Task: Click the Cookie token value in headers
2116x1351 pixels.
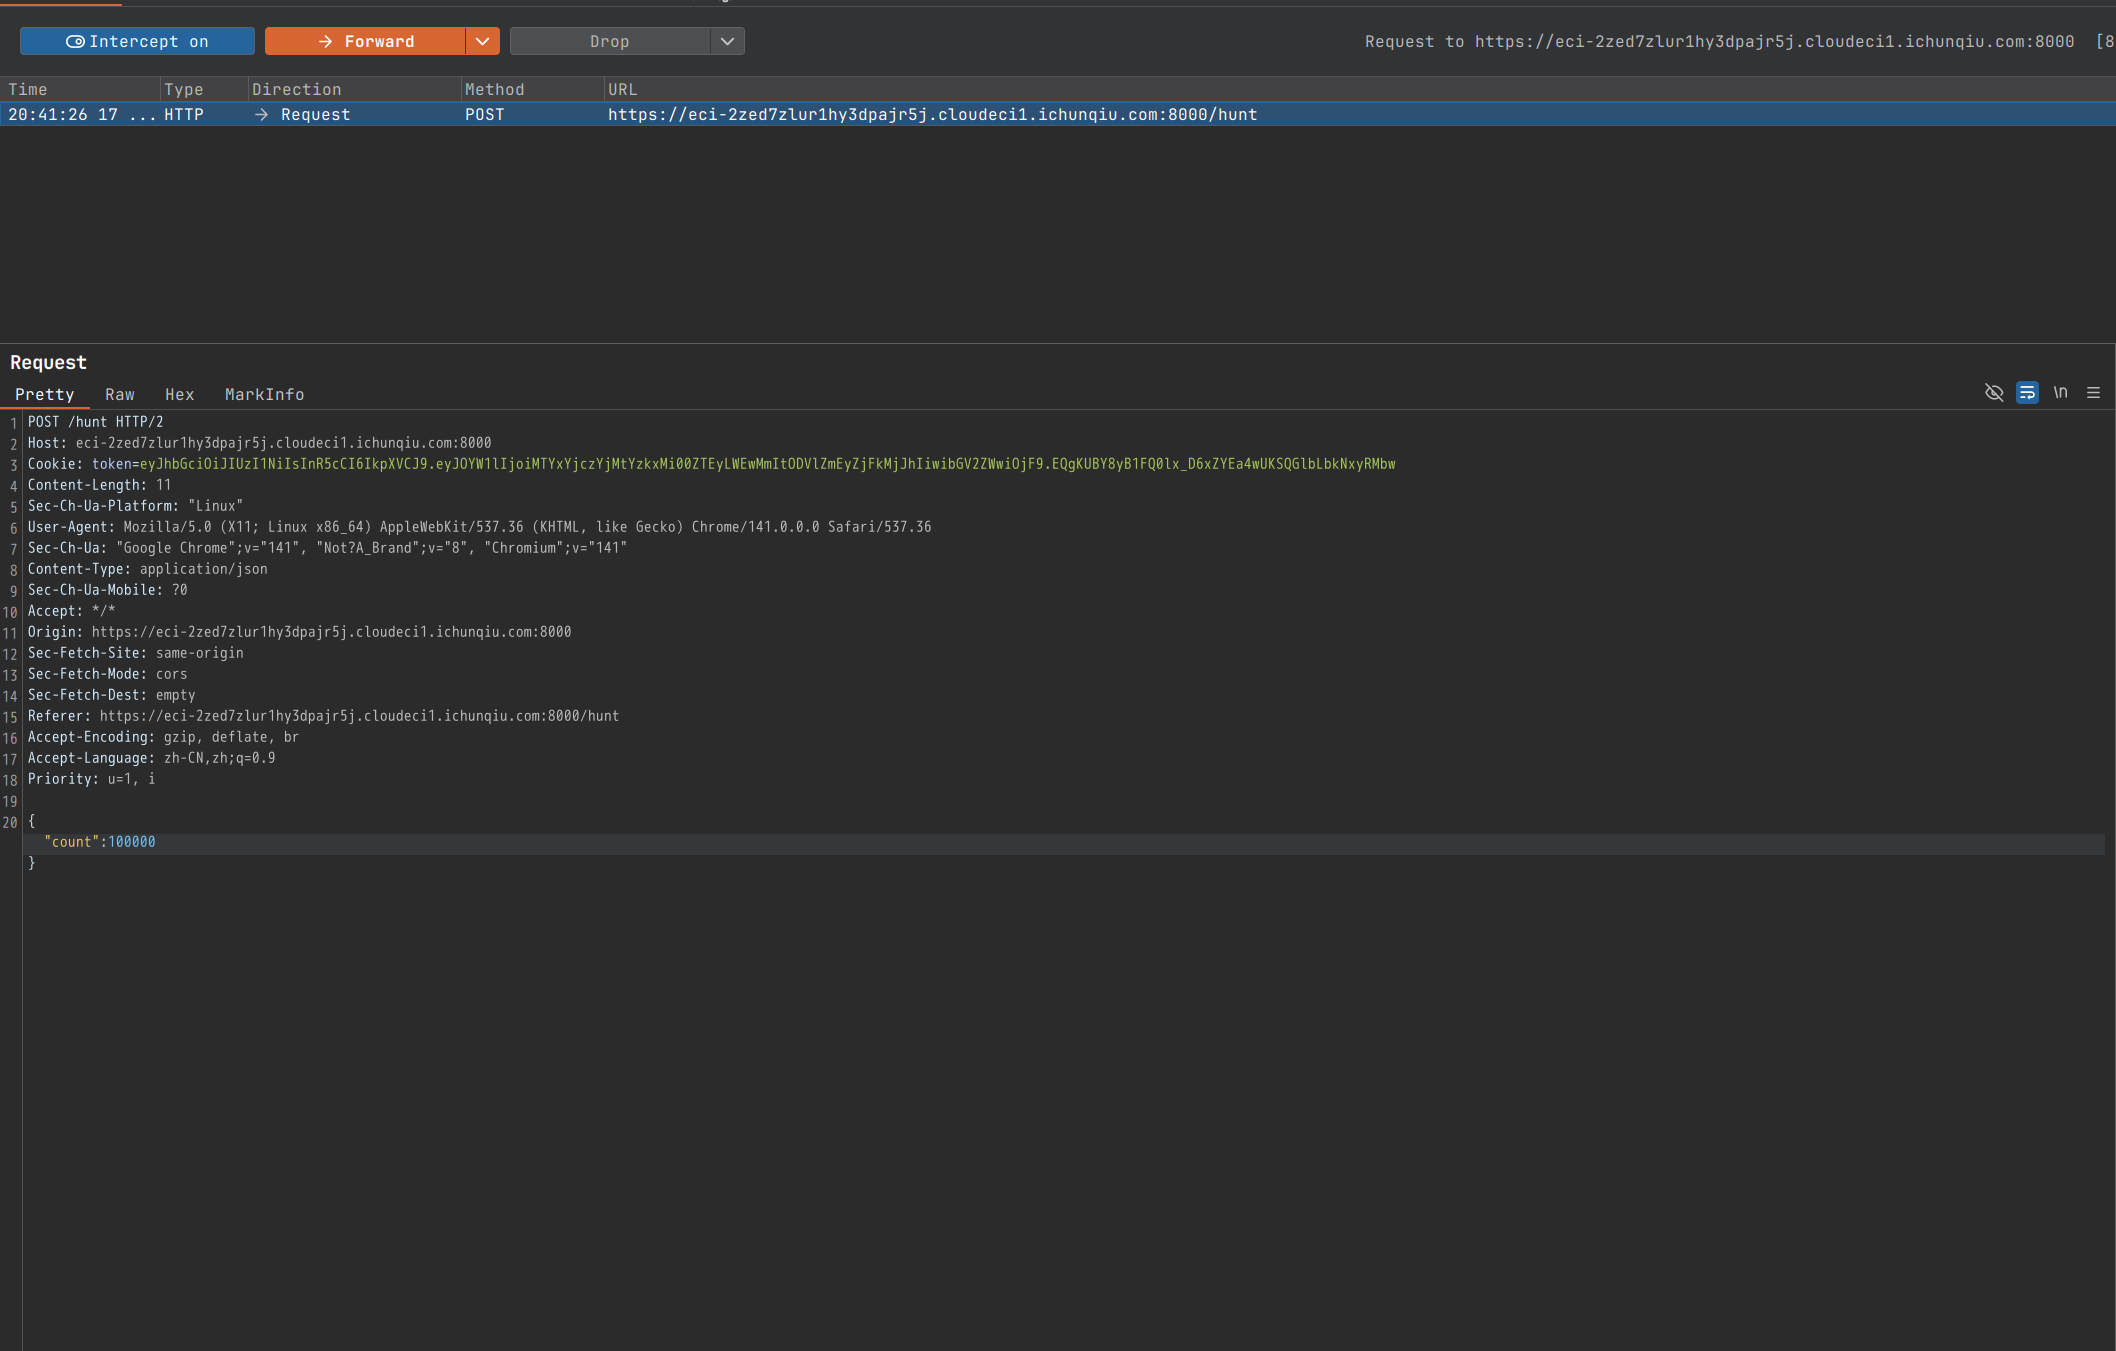Action: coord(766,464)
